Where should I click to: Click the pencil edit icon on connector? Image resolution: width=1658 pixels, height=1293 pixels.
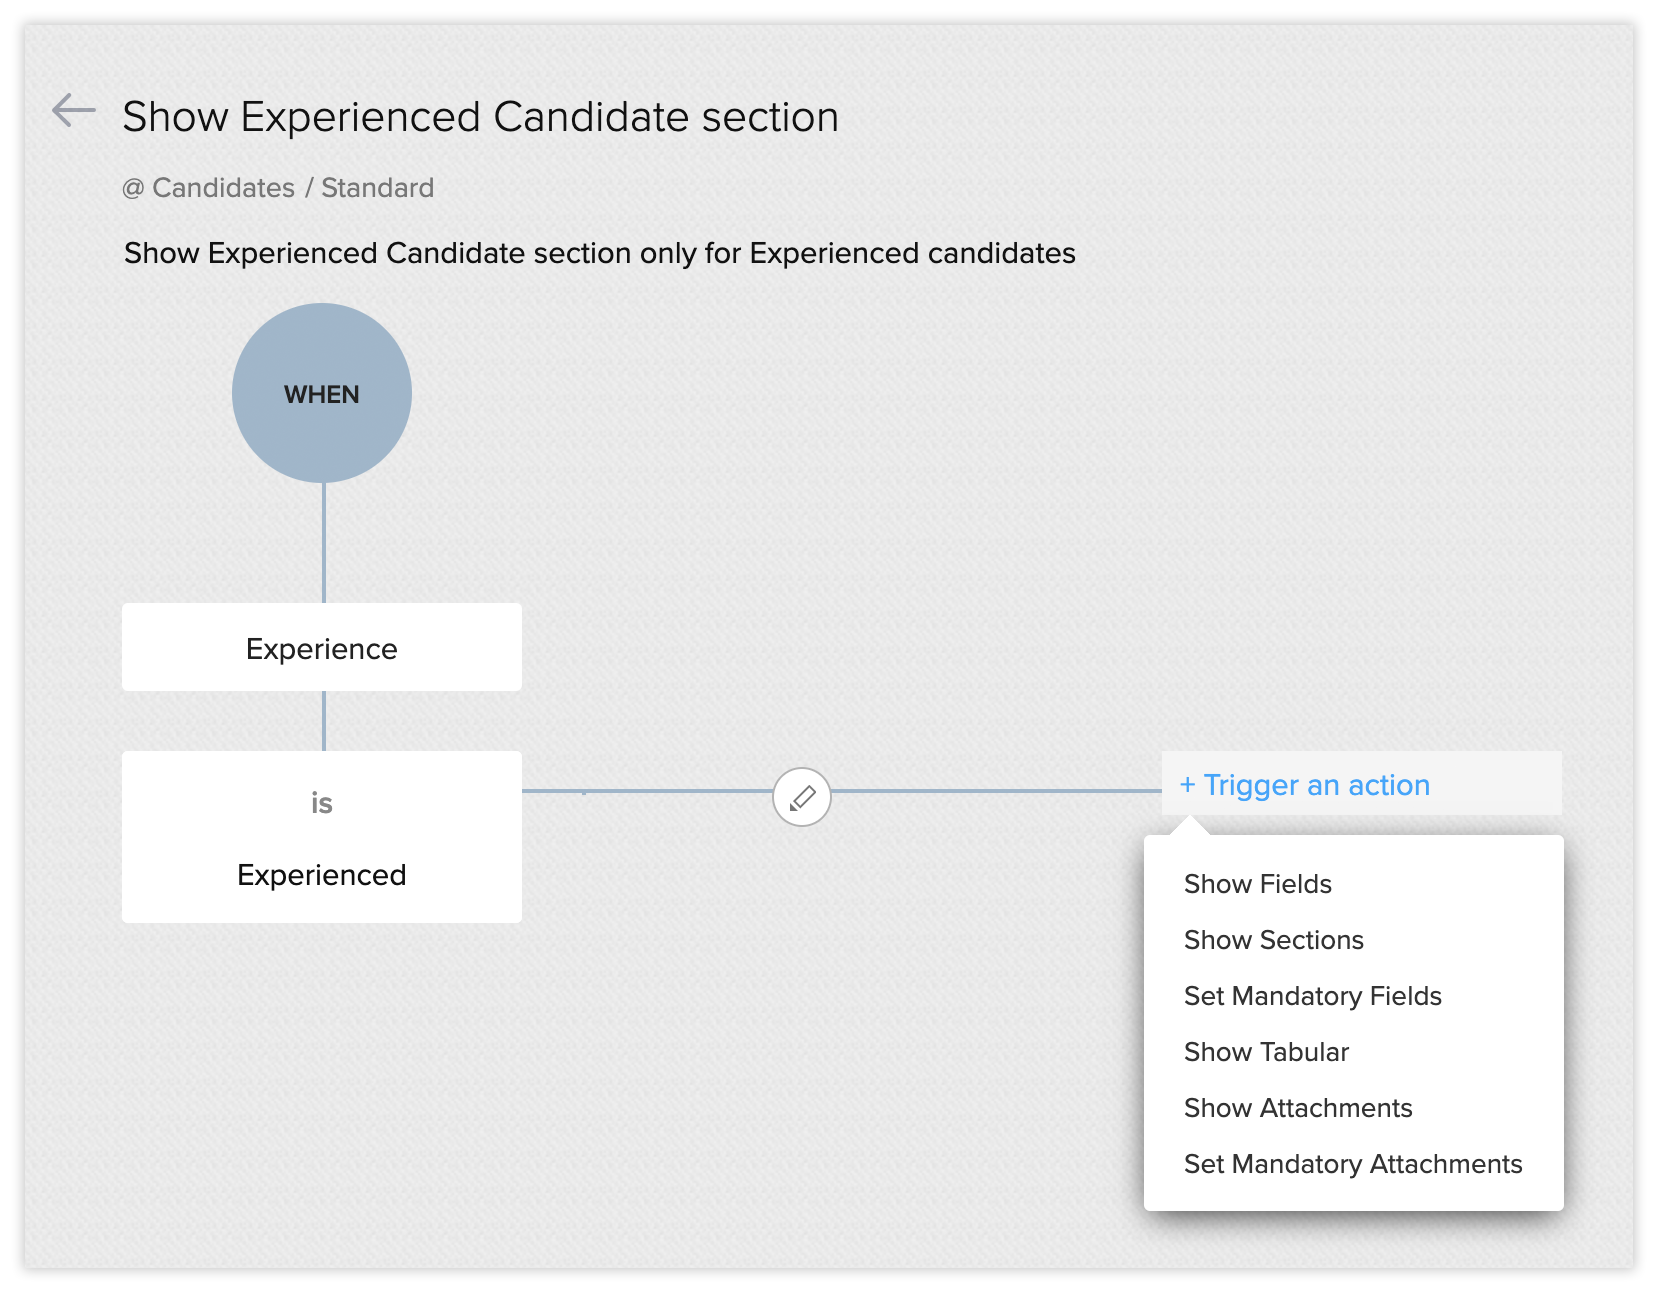tap(802, 797)
